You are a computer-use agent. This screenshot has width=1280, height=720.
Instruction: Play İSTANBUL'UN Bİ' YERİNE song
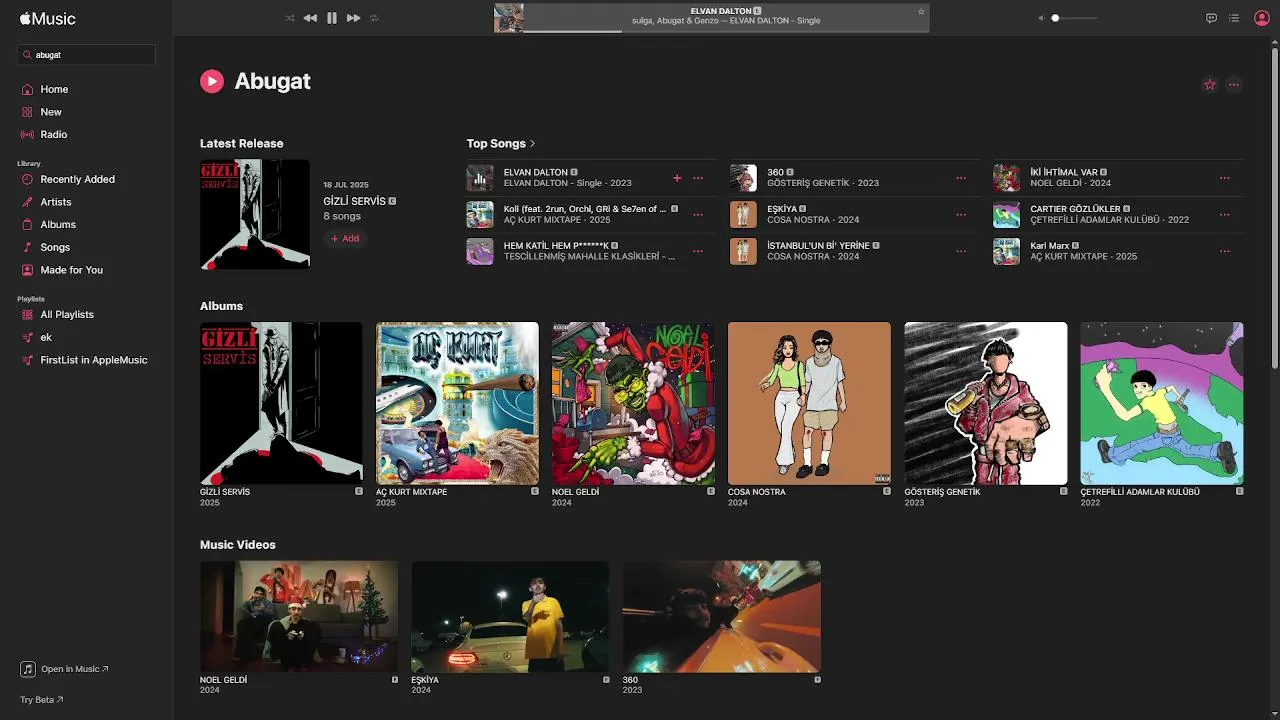[x=743, y=251]
